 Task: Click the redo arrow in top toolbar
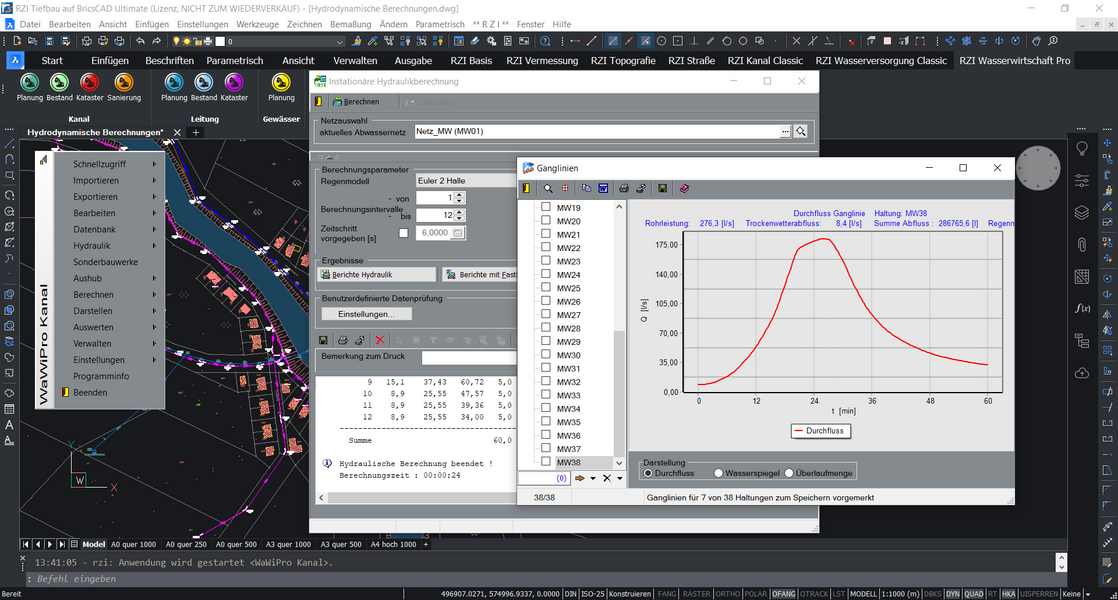click(156, 41)
